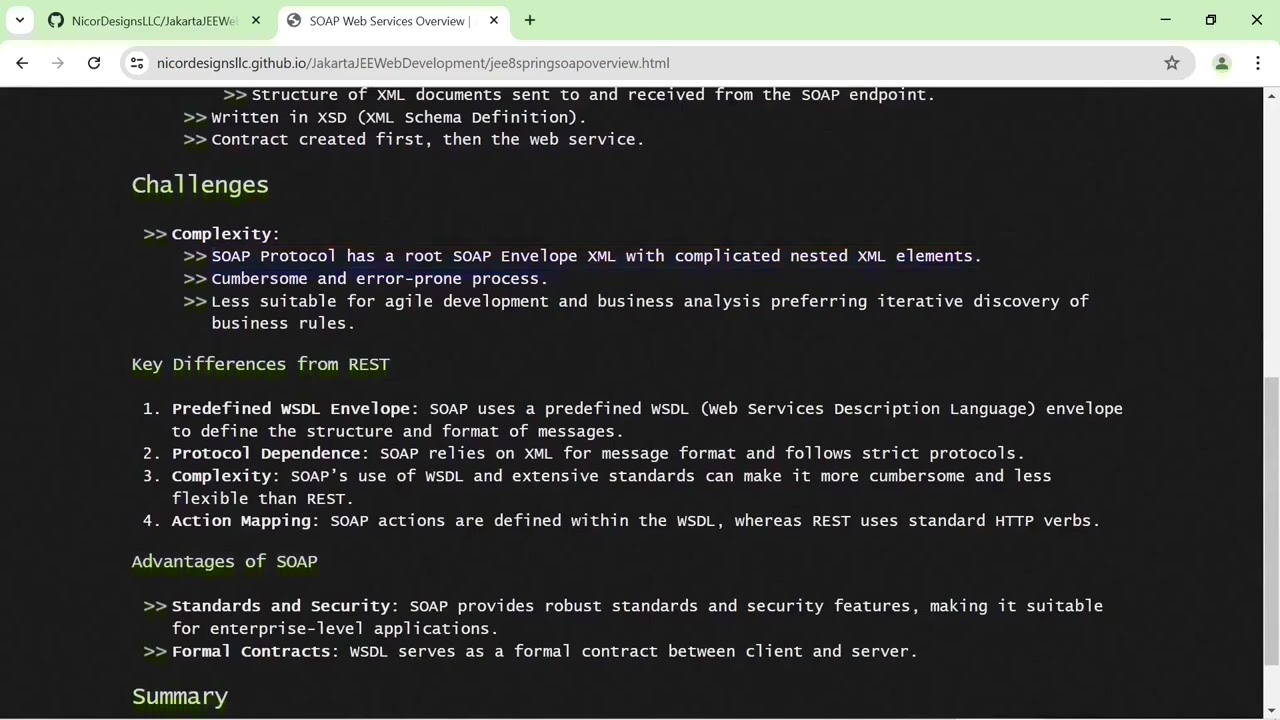Switch to the NicorDesignsLLC GitHub tab
Screen dimensions: 1280x720
click(155, 21)
